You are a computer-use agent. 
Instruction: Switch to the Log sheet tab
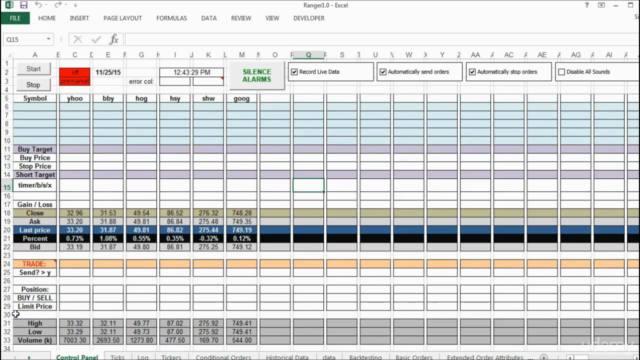point(143,357)
